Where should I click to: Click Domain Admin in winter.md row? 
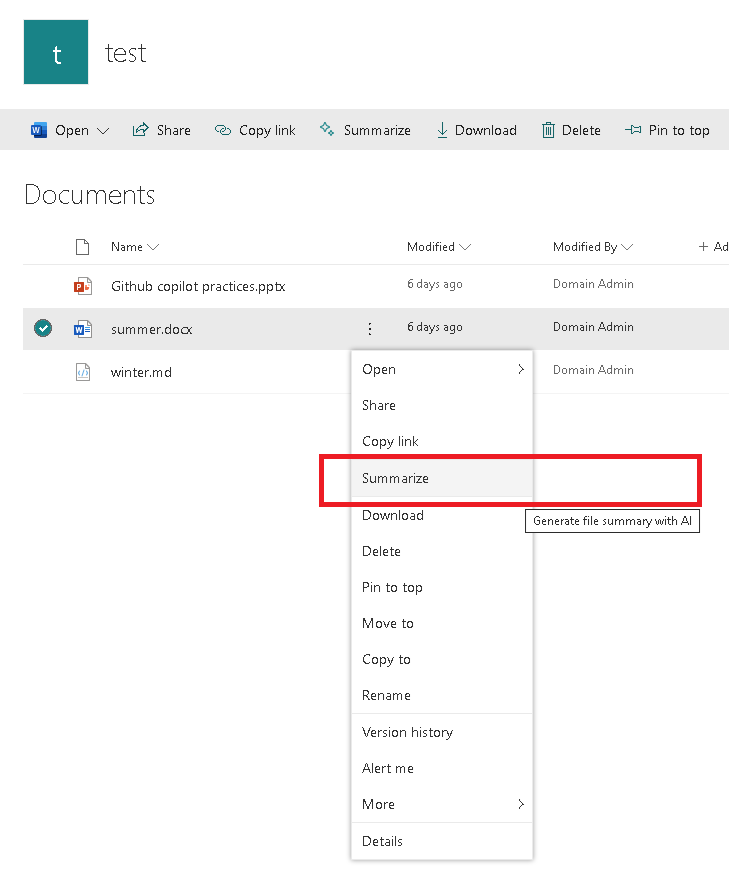click(593, 370)
